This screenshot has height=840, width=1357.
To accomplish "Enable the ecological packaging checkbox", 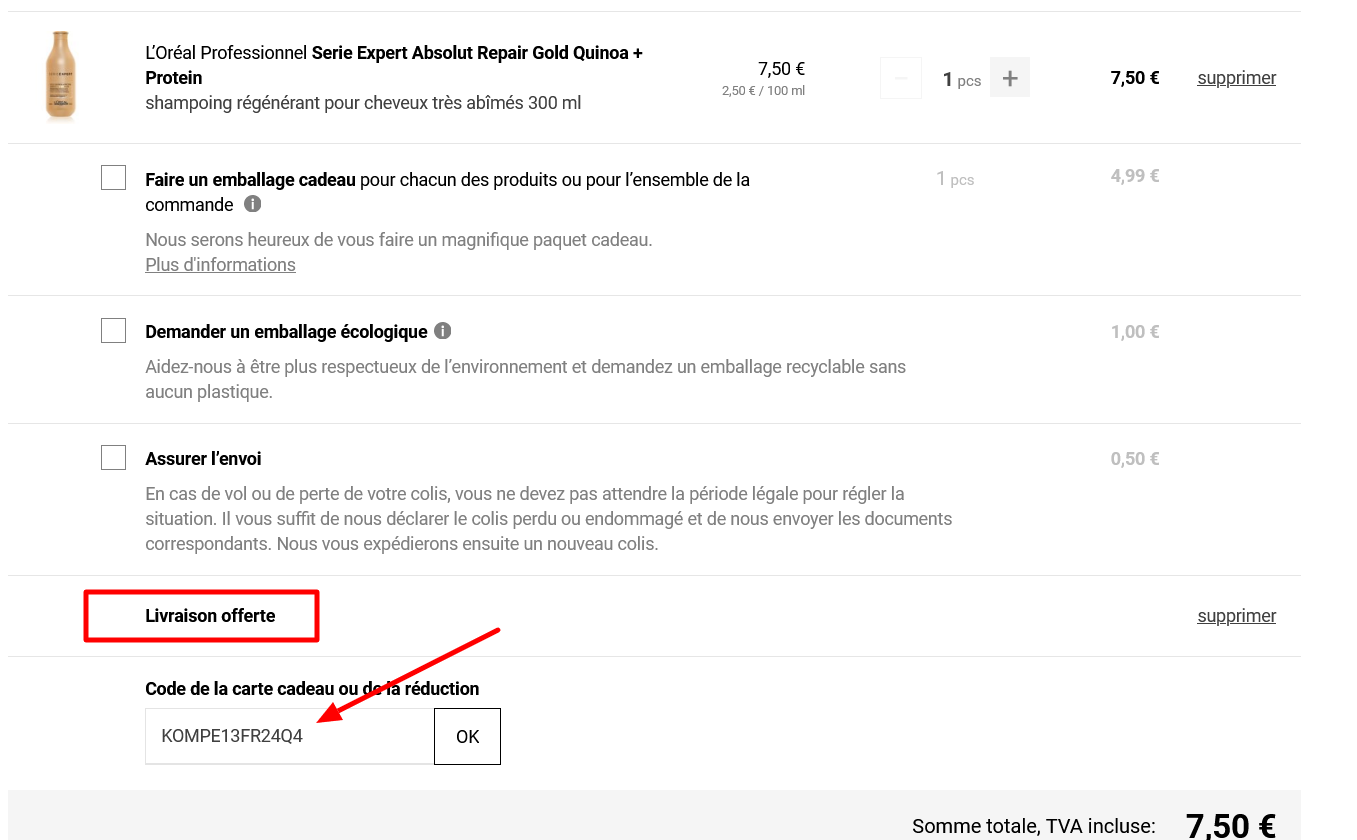I will point(114,330).
